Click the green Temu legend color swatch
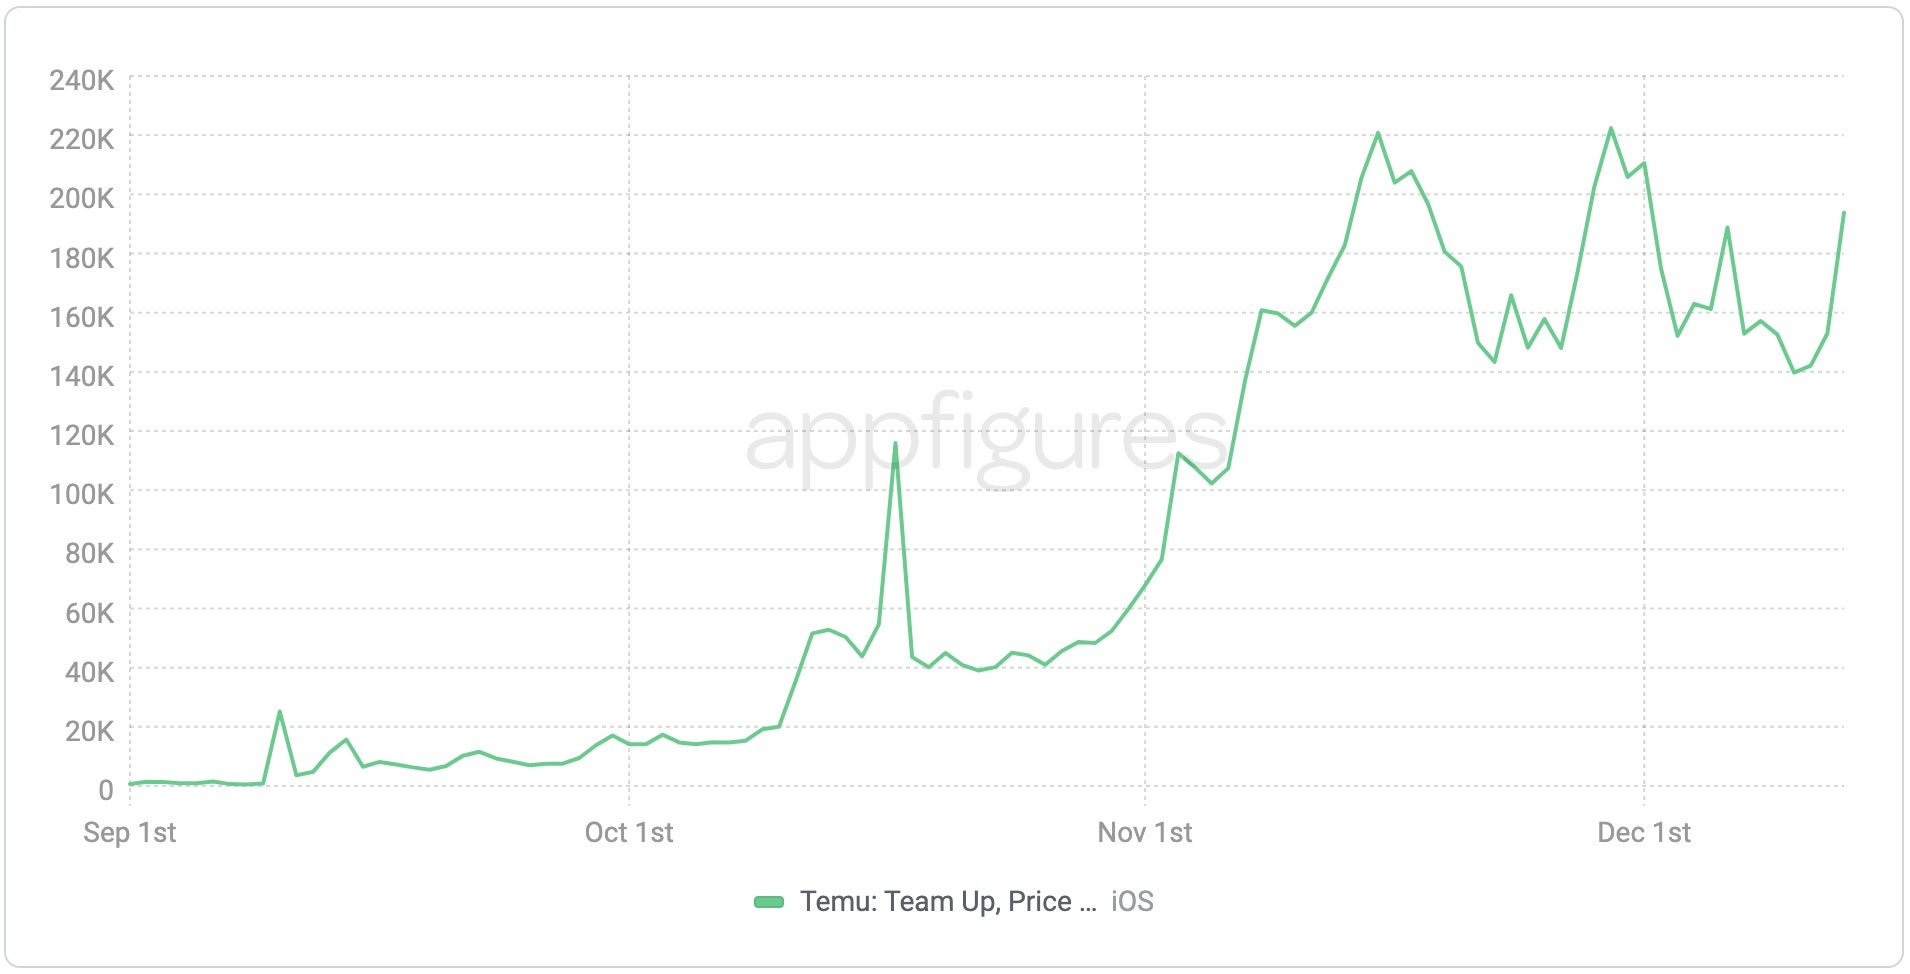This screenshot has width=1910, height=974. point(768,902)
